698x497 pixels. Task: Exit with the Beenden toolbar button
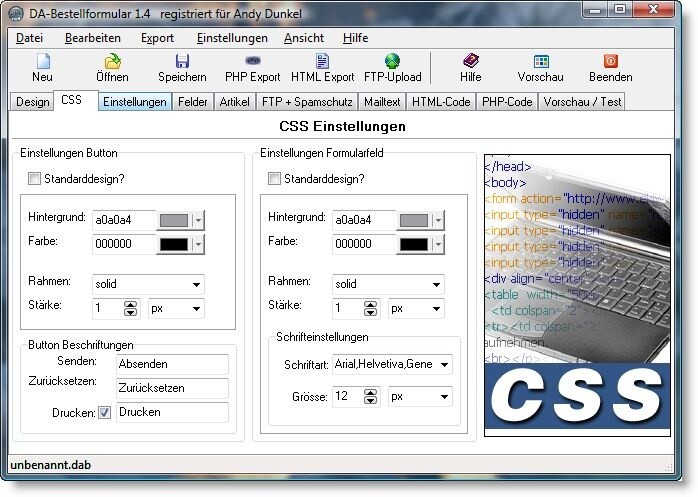(611, 68)
